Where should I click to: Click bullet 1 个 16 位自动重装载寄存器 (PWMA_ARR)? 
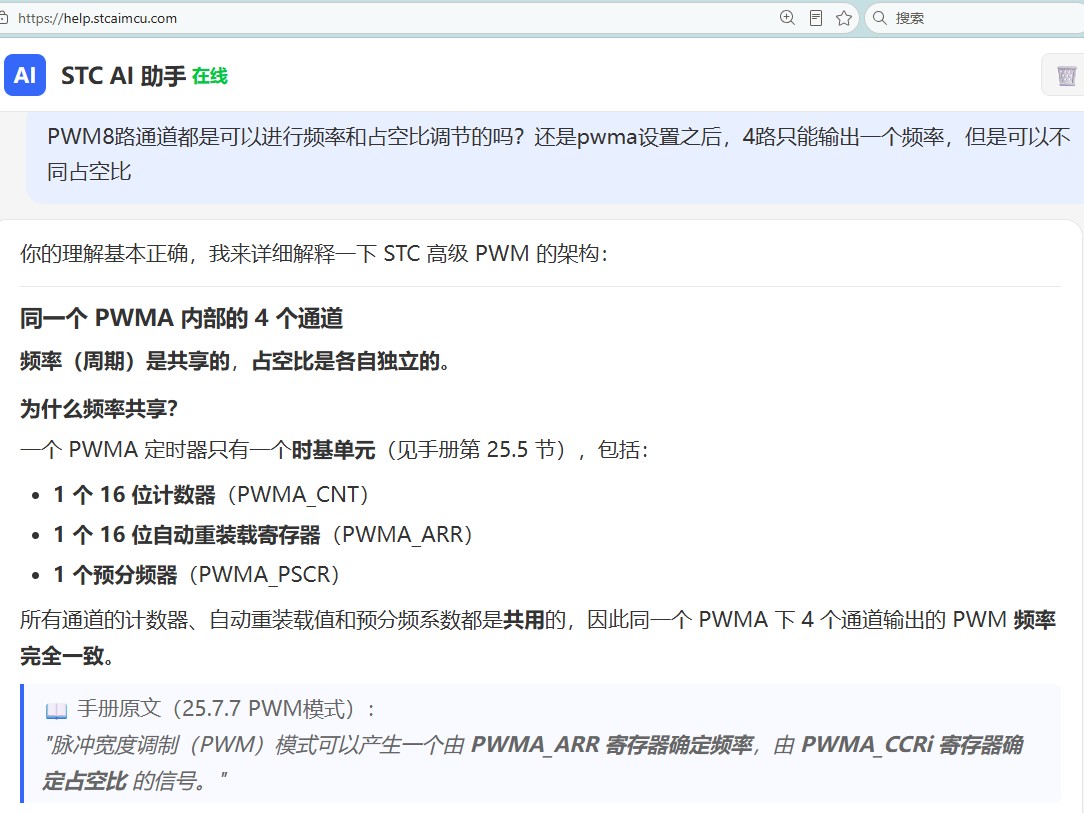(263, 534)
